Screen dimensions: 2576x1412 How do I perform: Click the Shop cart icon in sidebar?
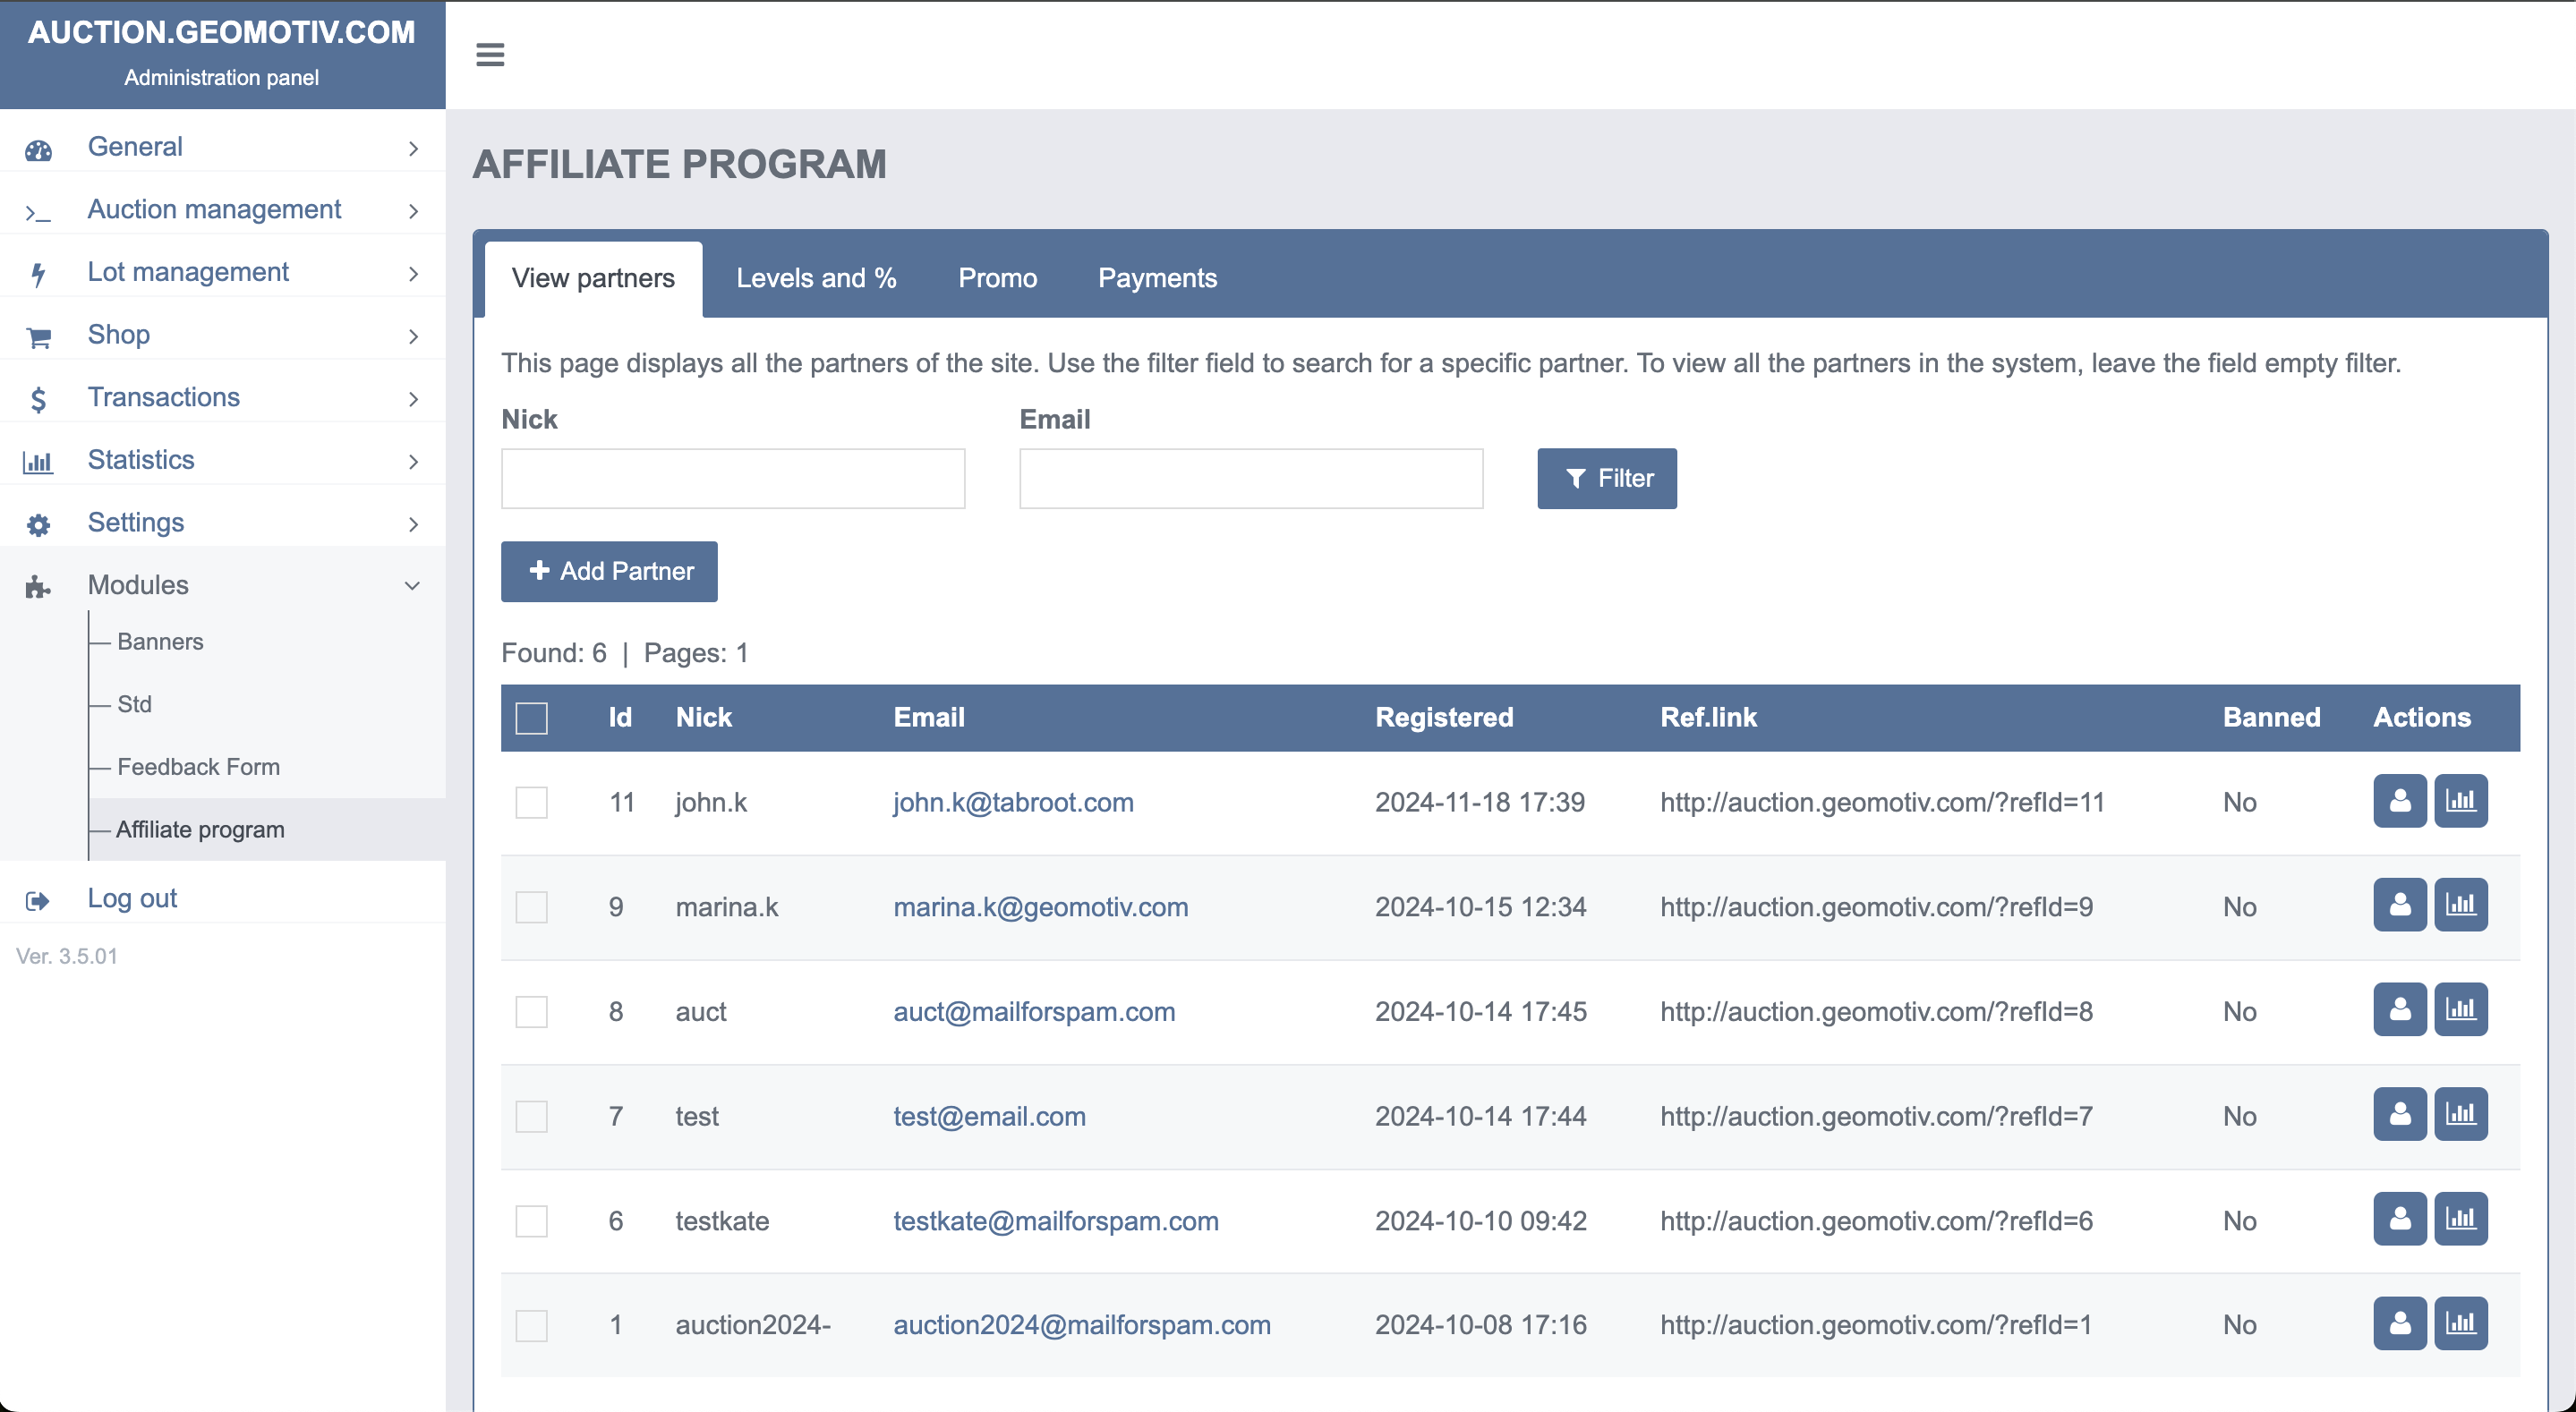click(38, 338)
